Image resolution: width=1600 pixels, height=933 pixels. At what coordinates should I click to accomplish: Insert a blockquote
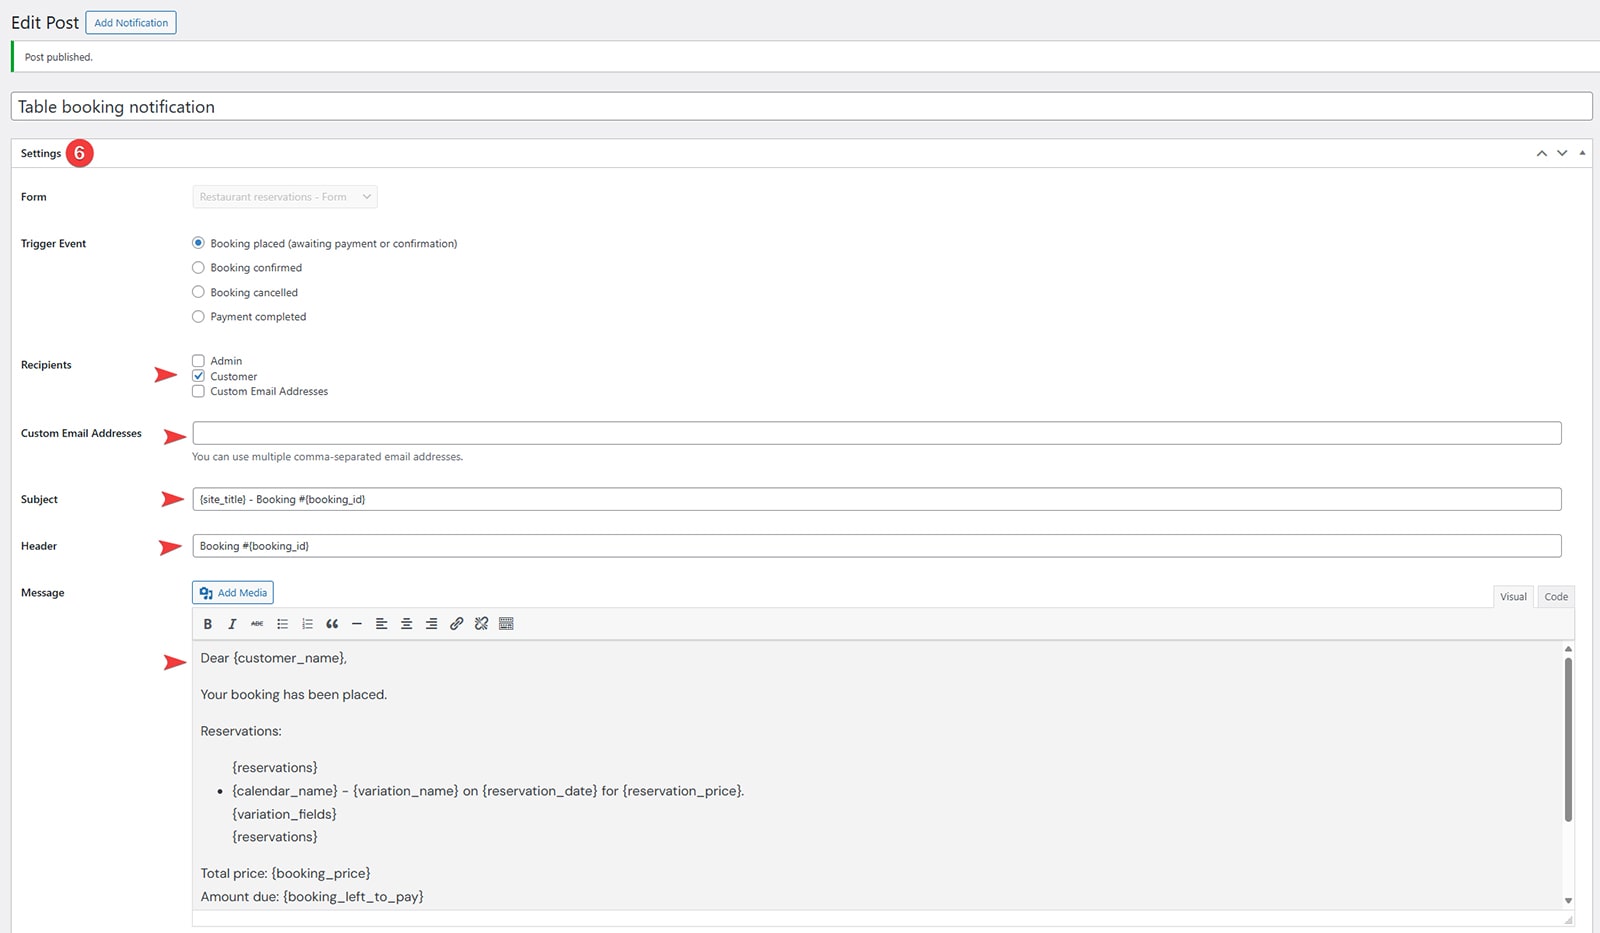[332, 623]
